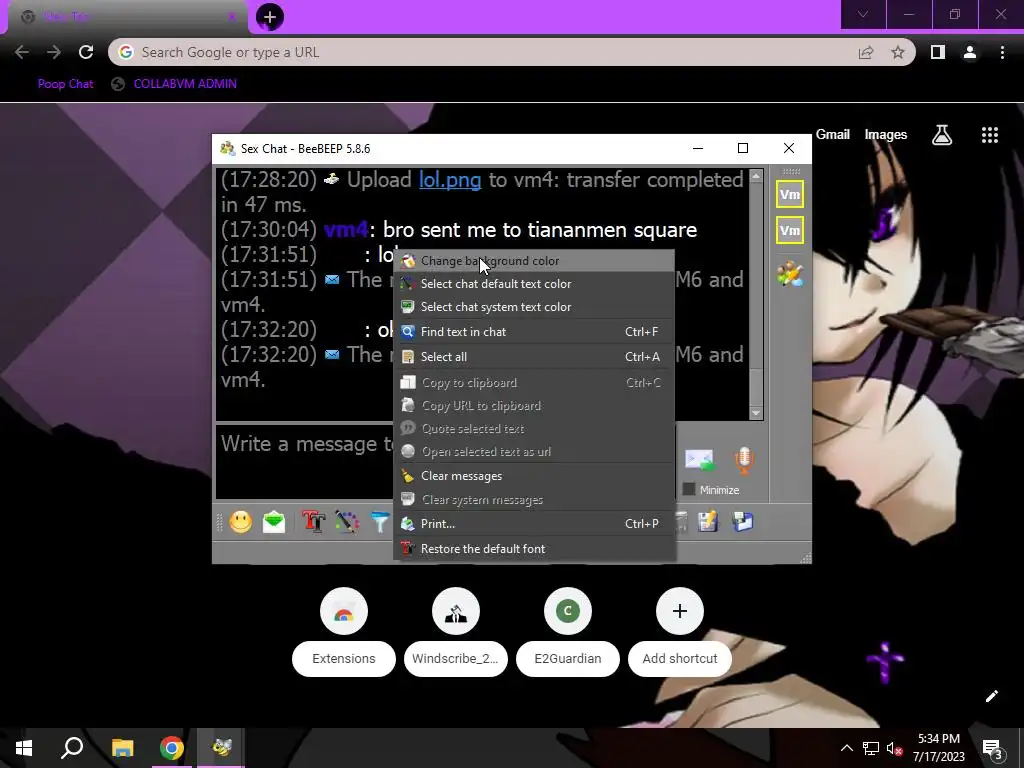
Task: Choose Restore the default font
Action: [534, 549]
